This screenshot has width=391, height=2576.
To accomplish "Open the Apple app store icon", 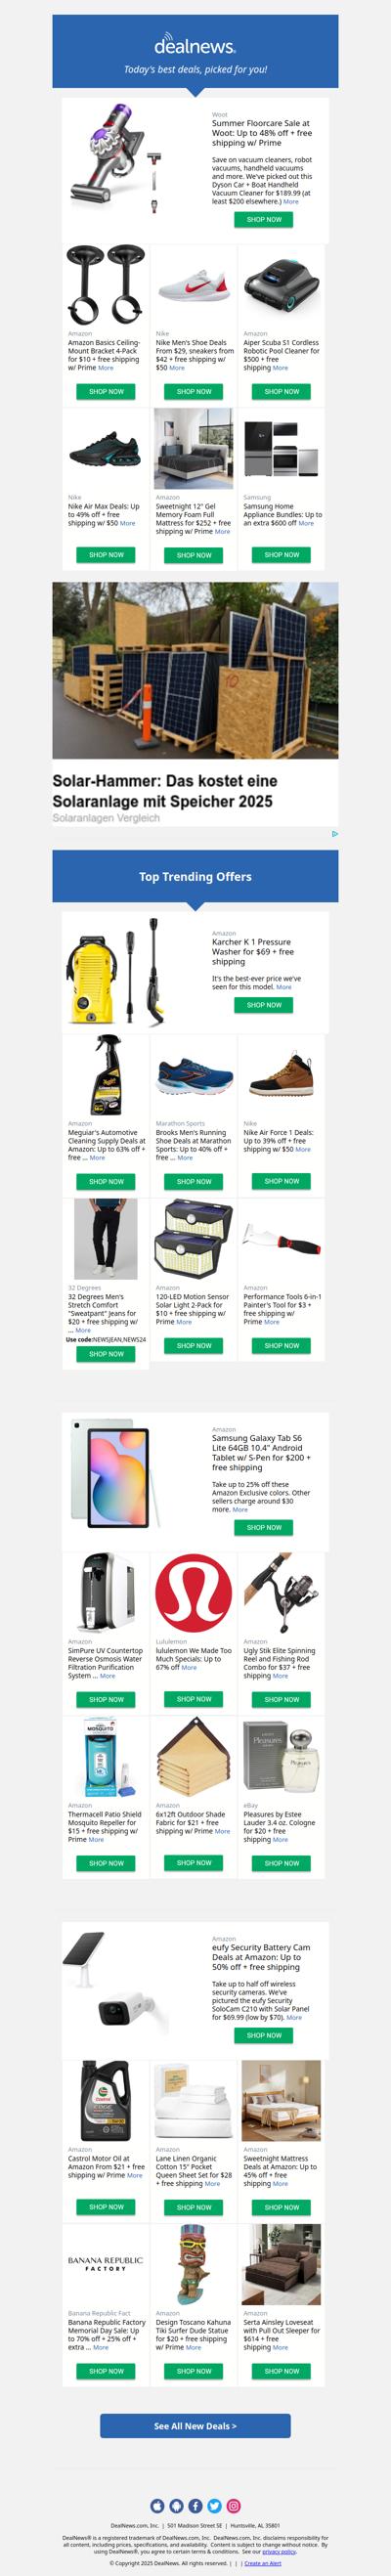I will pyautogui.click(x=157, y=2505).
